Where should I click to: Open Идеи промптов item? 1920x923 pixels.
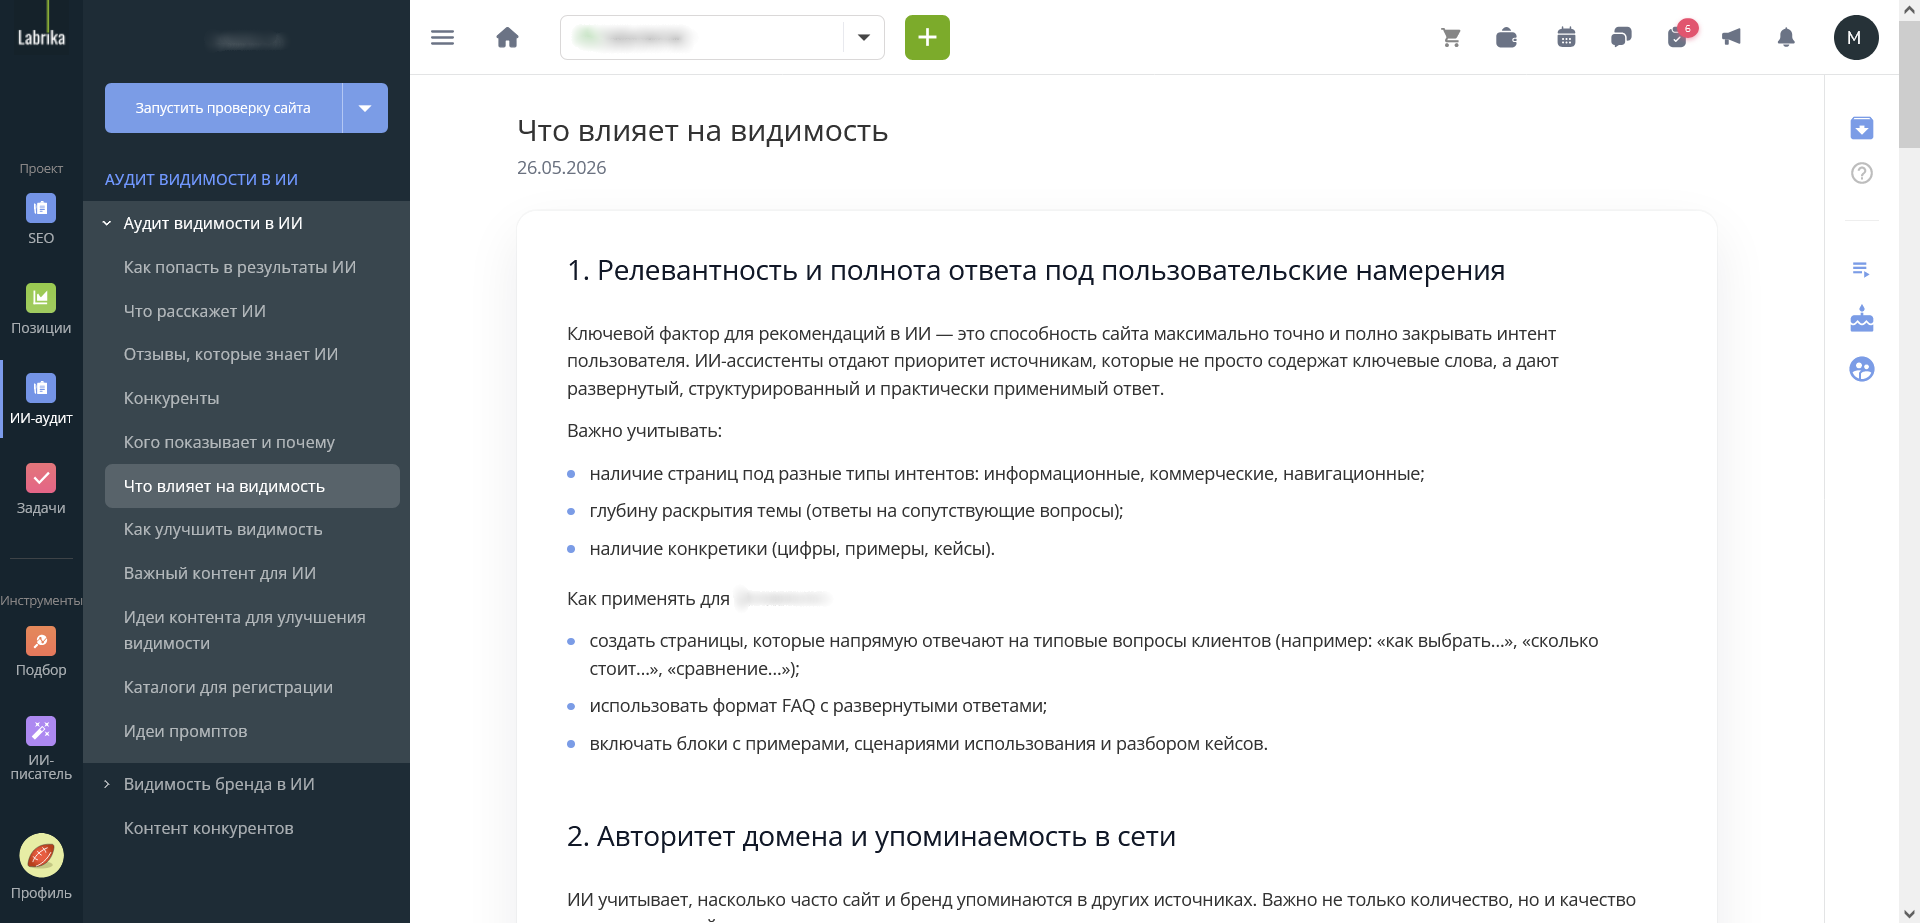tap(185, 731)
